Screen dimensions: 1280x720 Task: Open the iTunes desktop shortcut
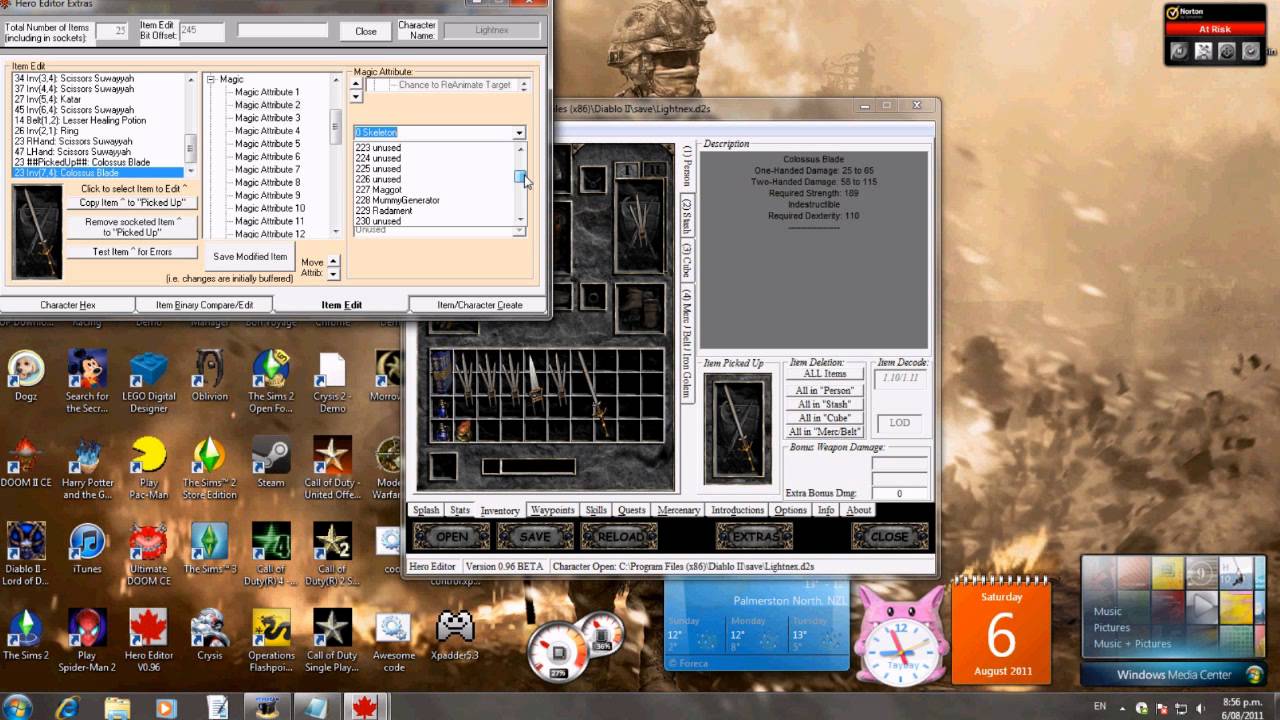pyautogui.click(x=87, y=548)
